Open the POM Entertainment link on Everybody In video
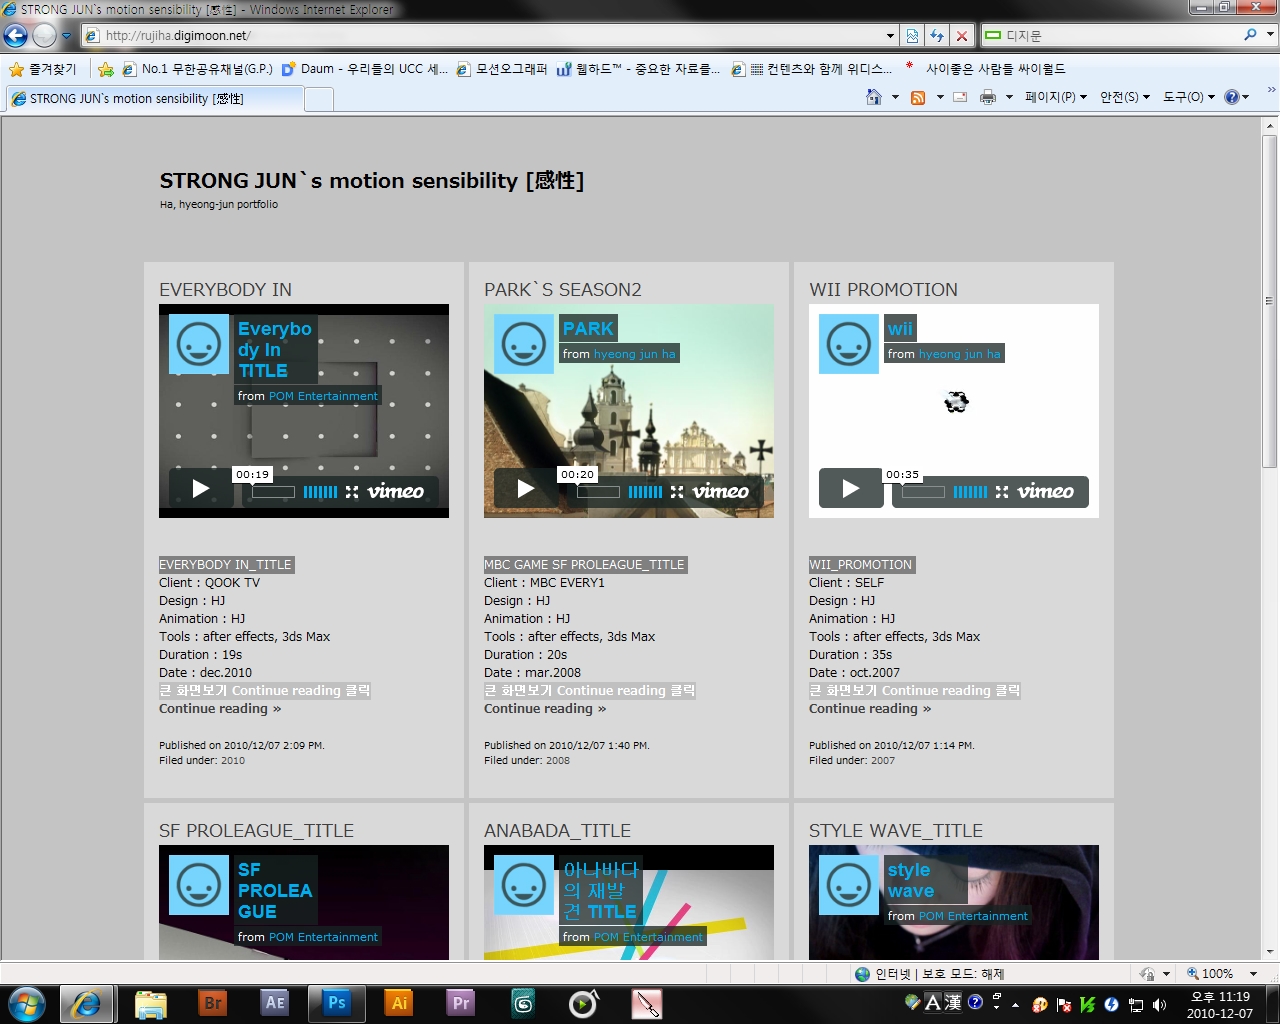1280x1024 pixels. click(x=323, y=396)
